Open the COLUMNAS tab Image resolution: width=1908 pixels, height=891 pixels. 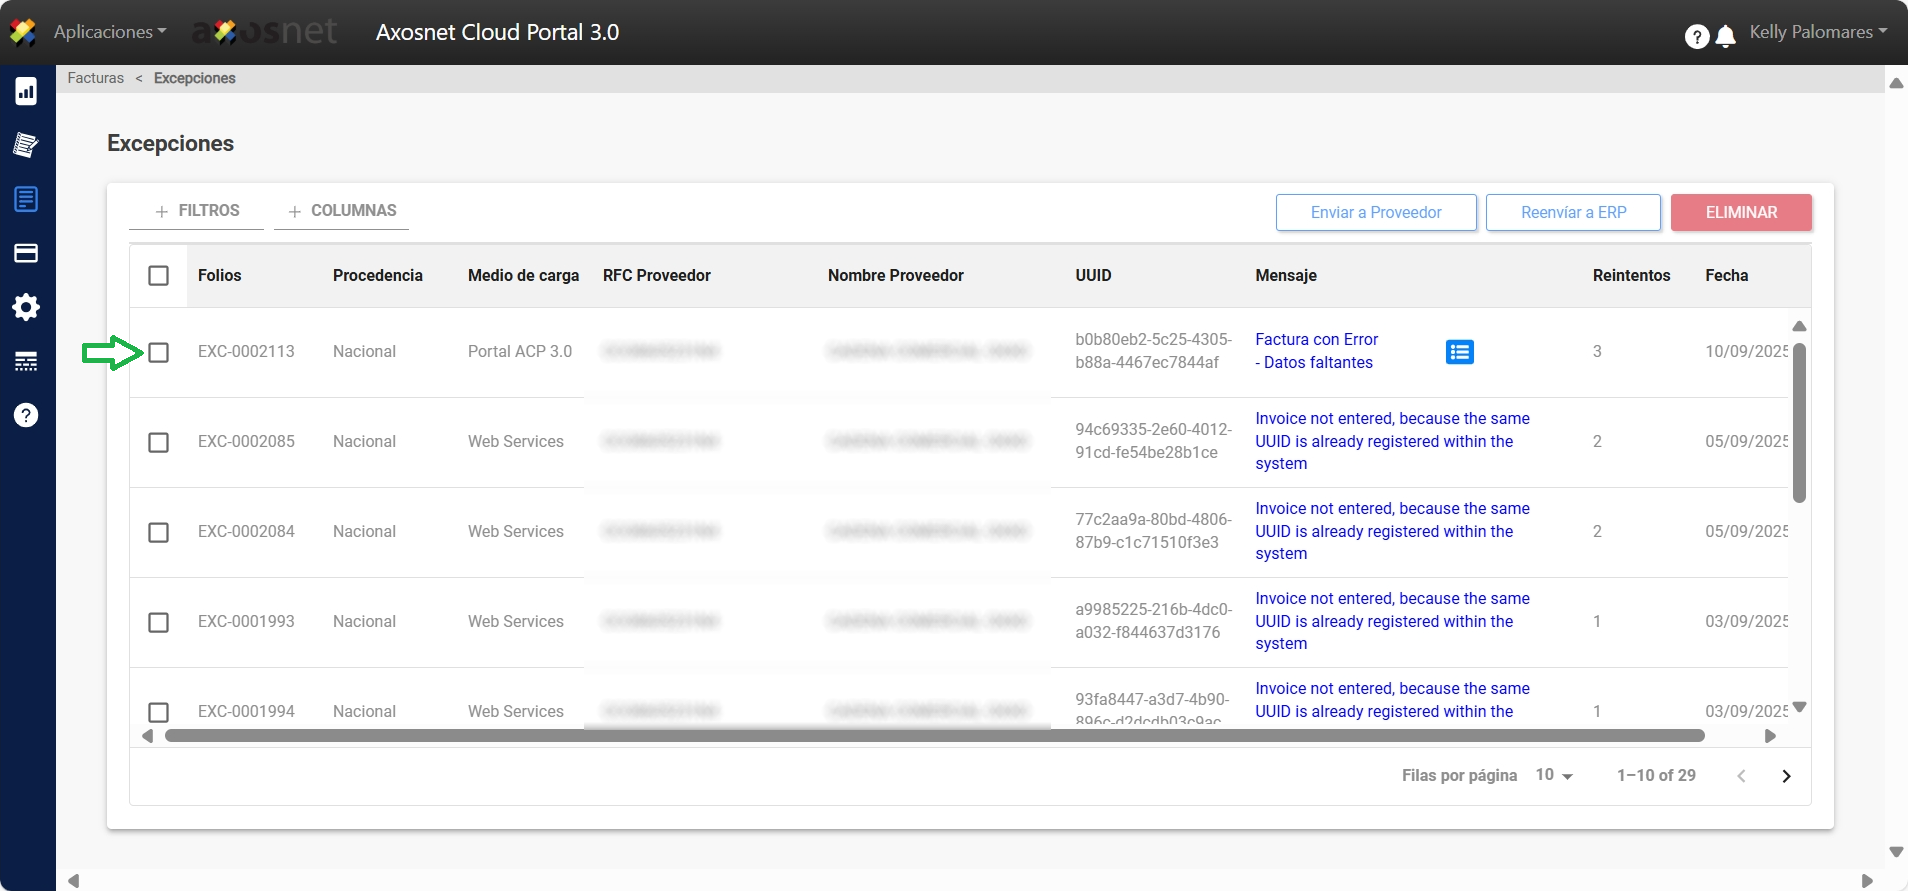pos(342,211)
